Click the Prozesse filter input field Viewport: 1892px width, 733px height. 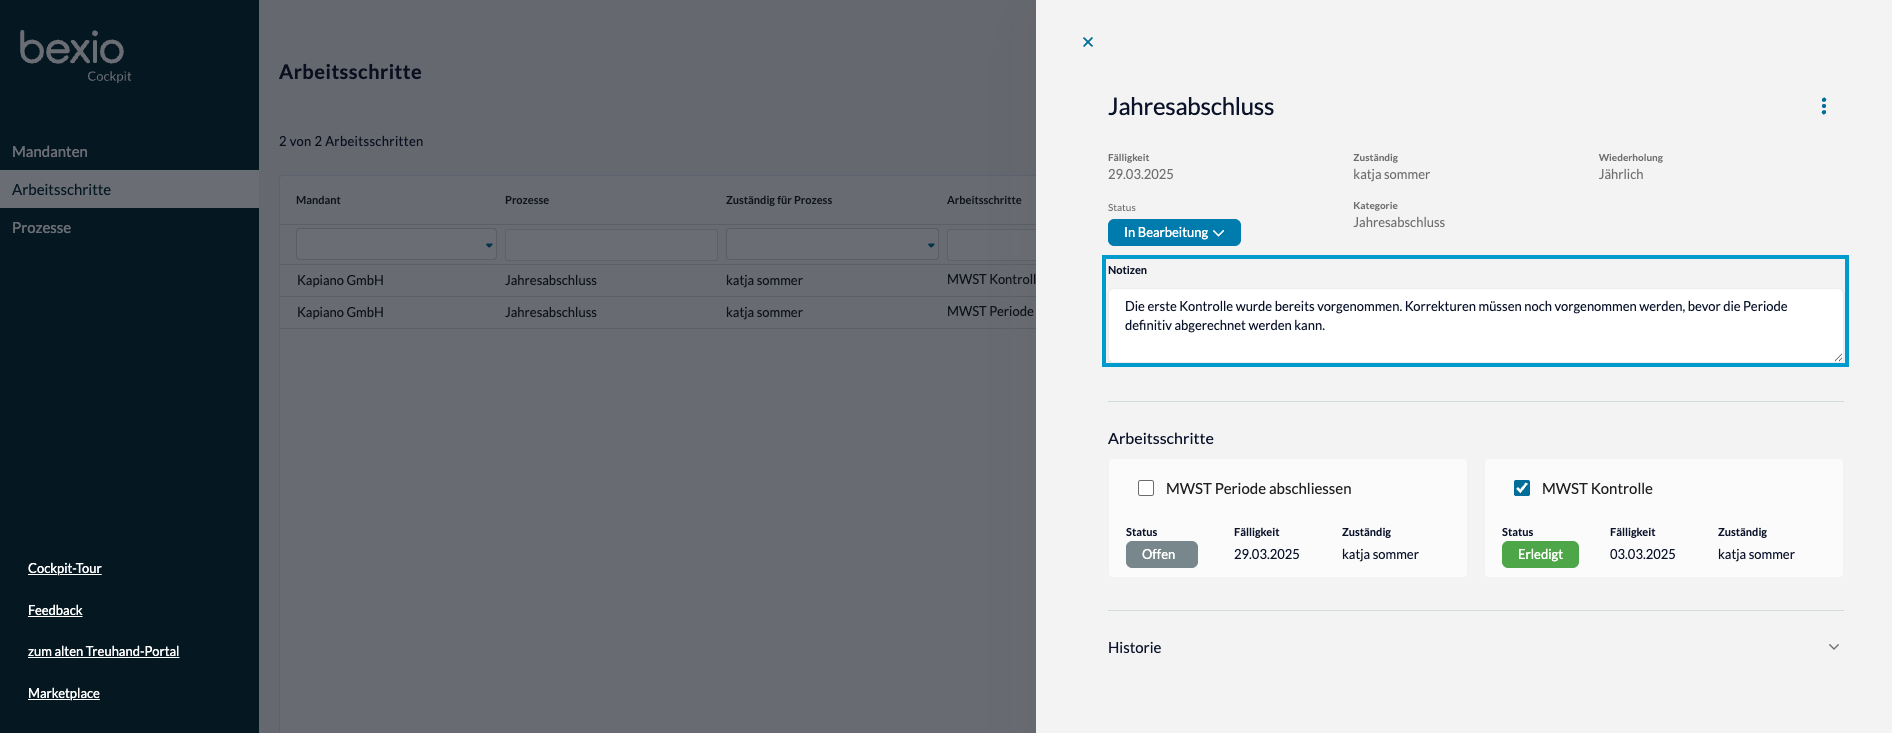(611, 244)
